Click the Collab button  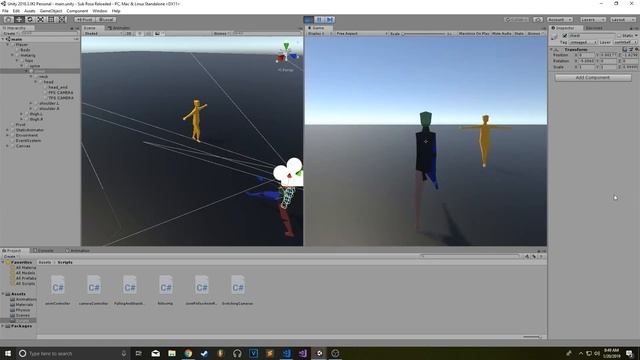(x=516, y=20)
